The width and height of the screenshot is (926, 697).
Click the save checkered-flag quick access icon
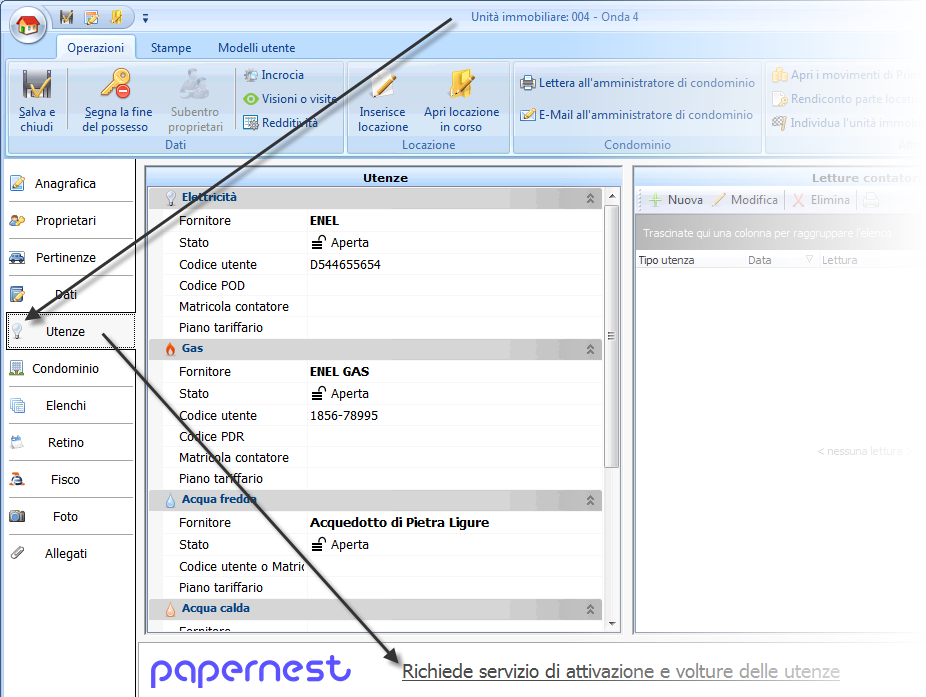tap(66, 18)
